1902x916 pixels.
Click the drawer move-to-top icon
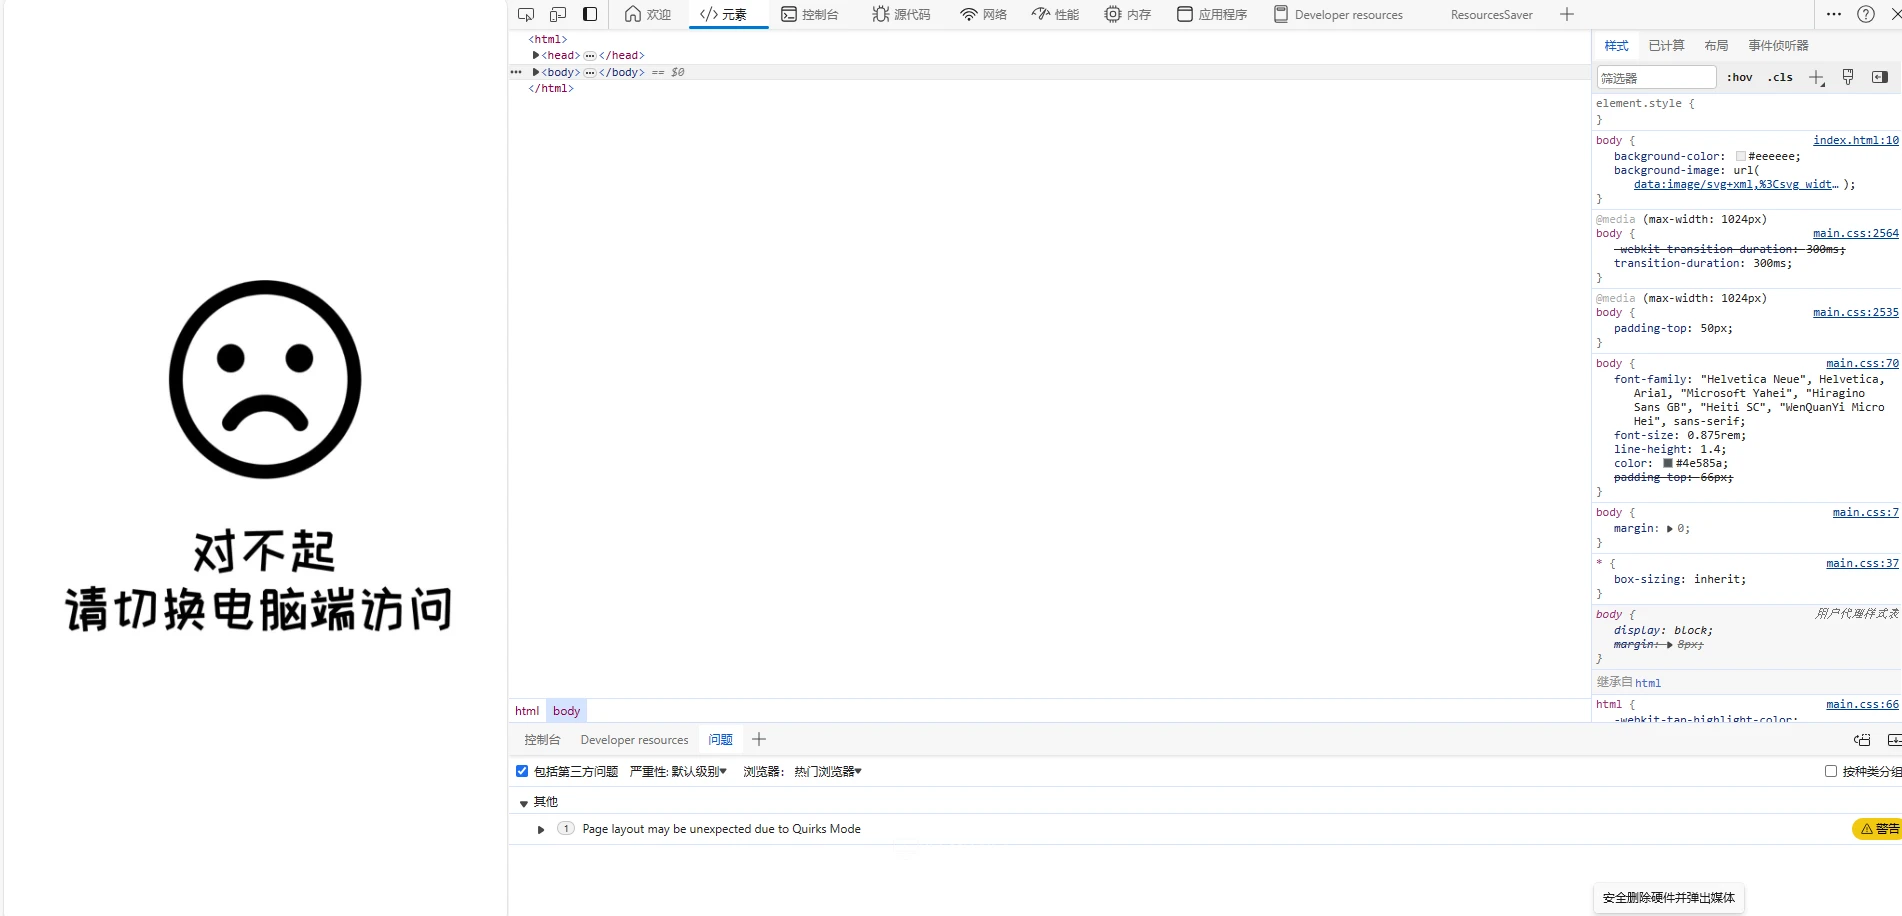pyautogui.click(x=1862, y=740)
